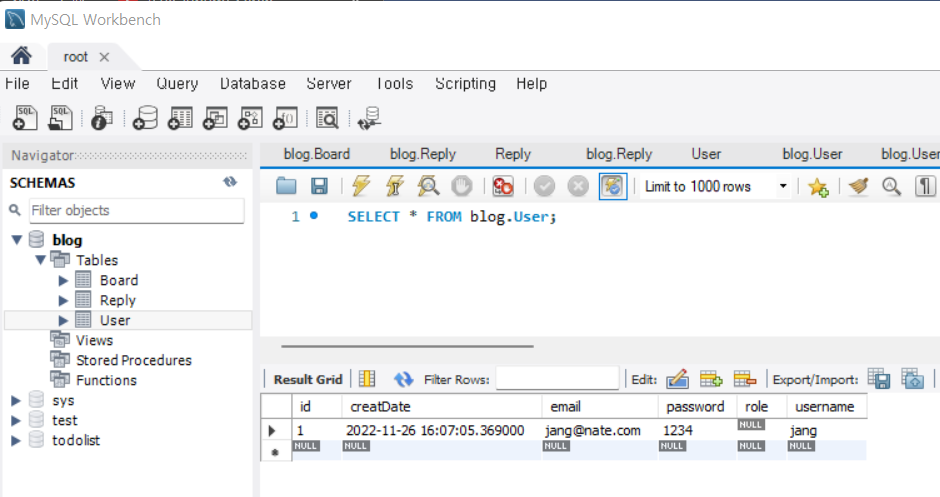The width and height of the screenshot is (940, 497).
Task: Commit the transaction icon
Action: 544,186
